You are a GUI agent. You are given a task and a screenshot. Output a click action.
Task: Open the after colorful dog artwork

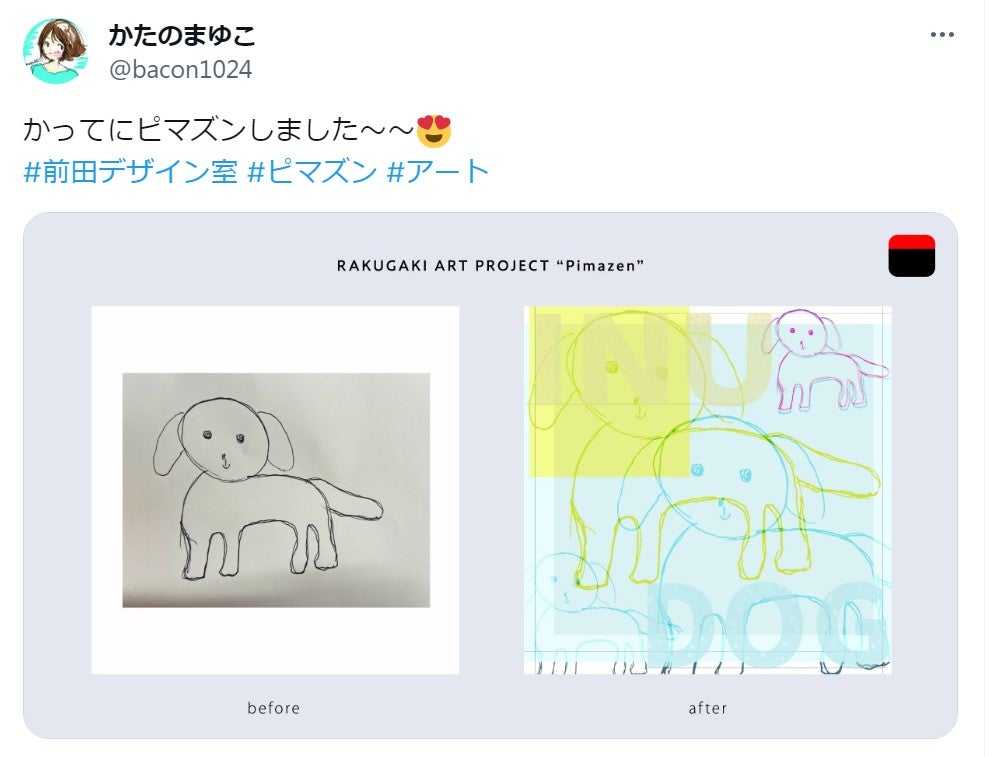(x=708, y=490)
